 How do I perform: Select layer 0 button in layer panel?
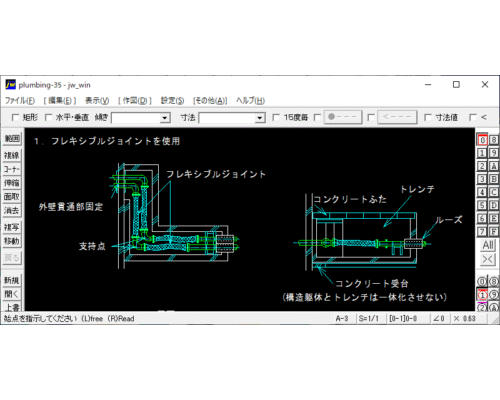pos(482,140)
